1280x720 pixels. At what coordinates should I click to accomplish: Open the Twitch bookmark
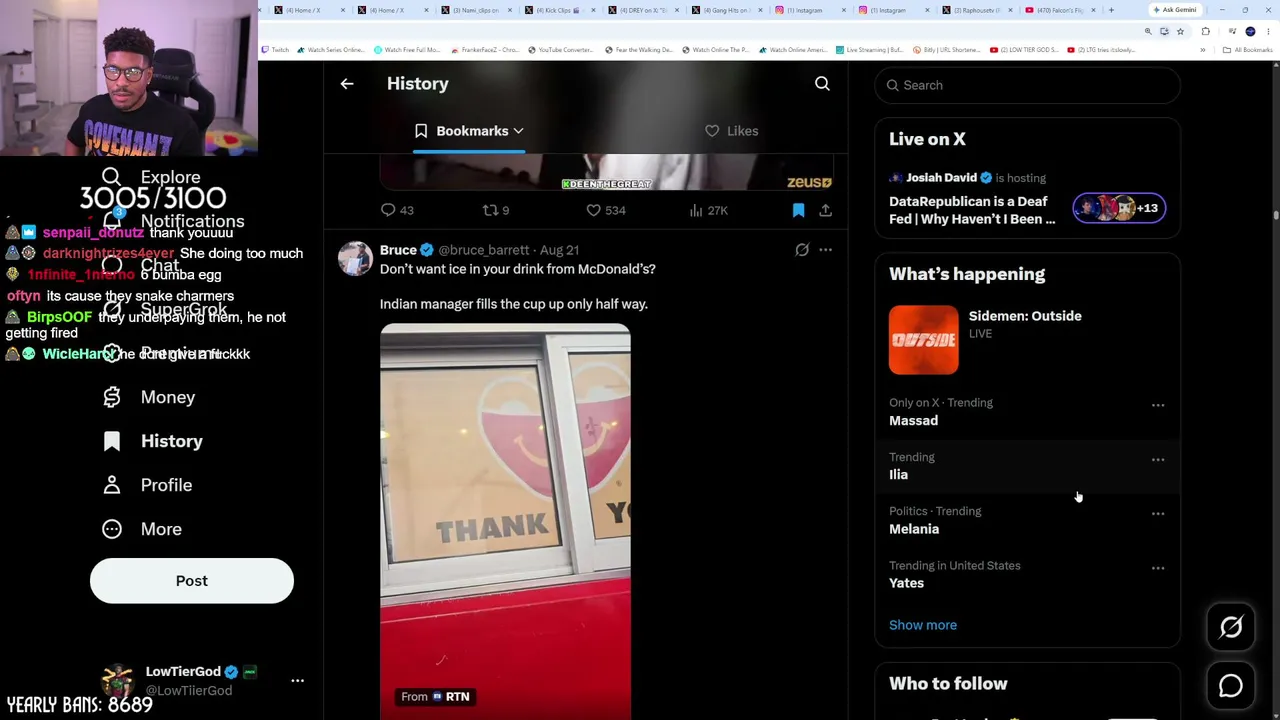click(276, 50)
